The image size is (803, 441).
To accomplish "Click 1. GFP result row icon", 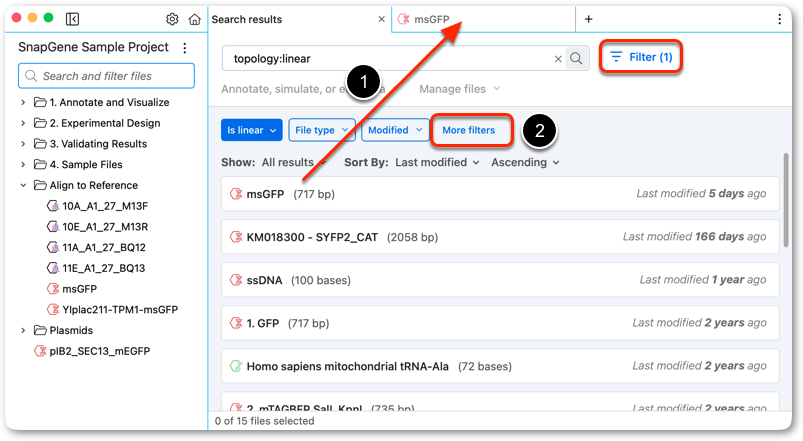I will 236,323.
